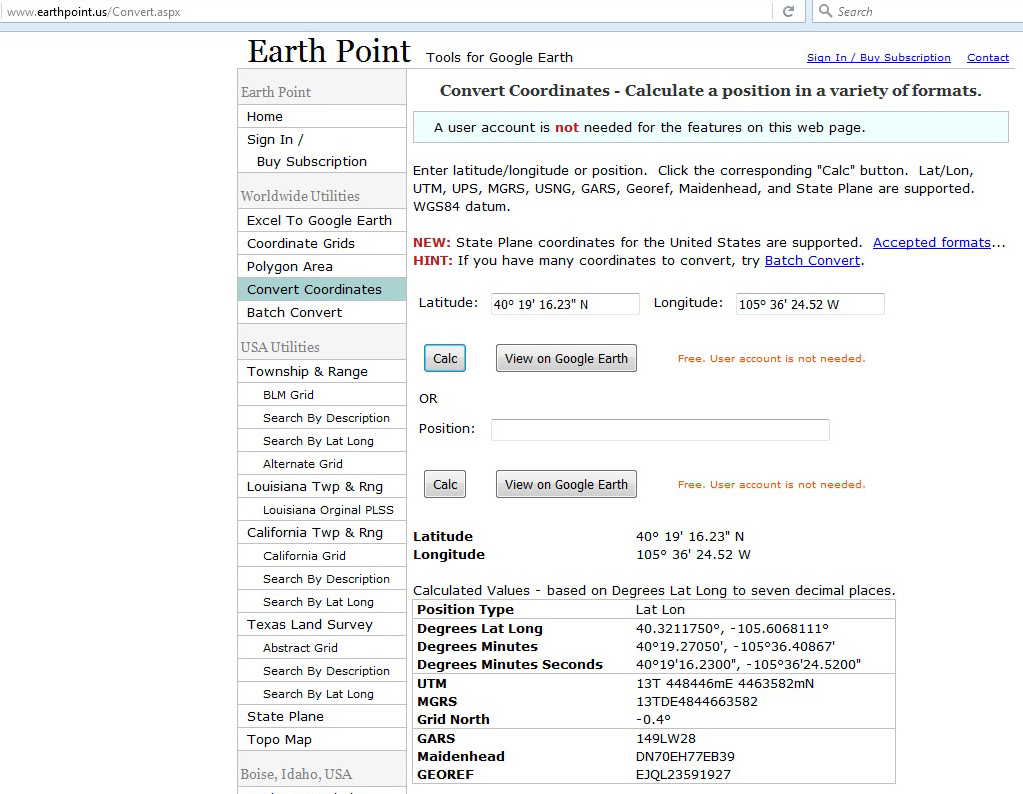Click View on Google Earth below Latitude
The width and height of the screenshot is (1023, 794).
(566, 358)
